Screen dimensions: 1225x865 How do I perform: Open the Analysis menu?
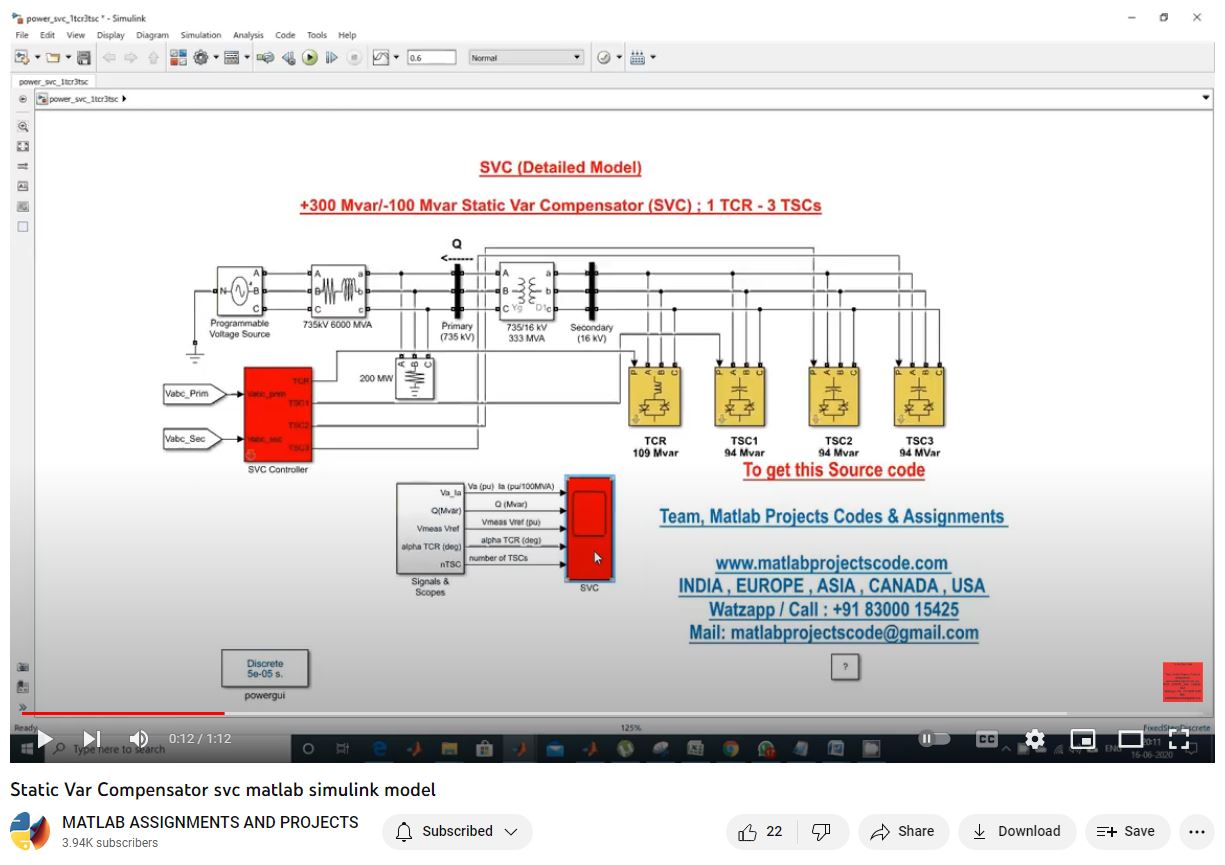248,35
